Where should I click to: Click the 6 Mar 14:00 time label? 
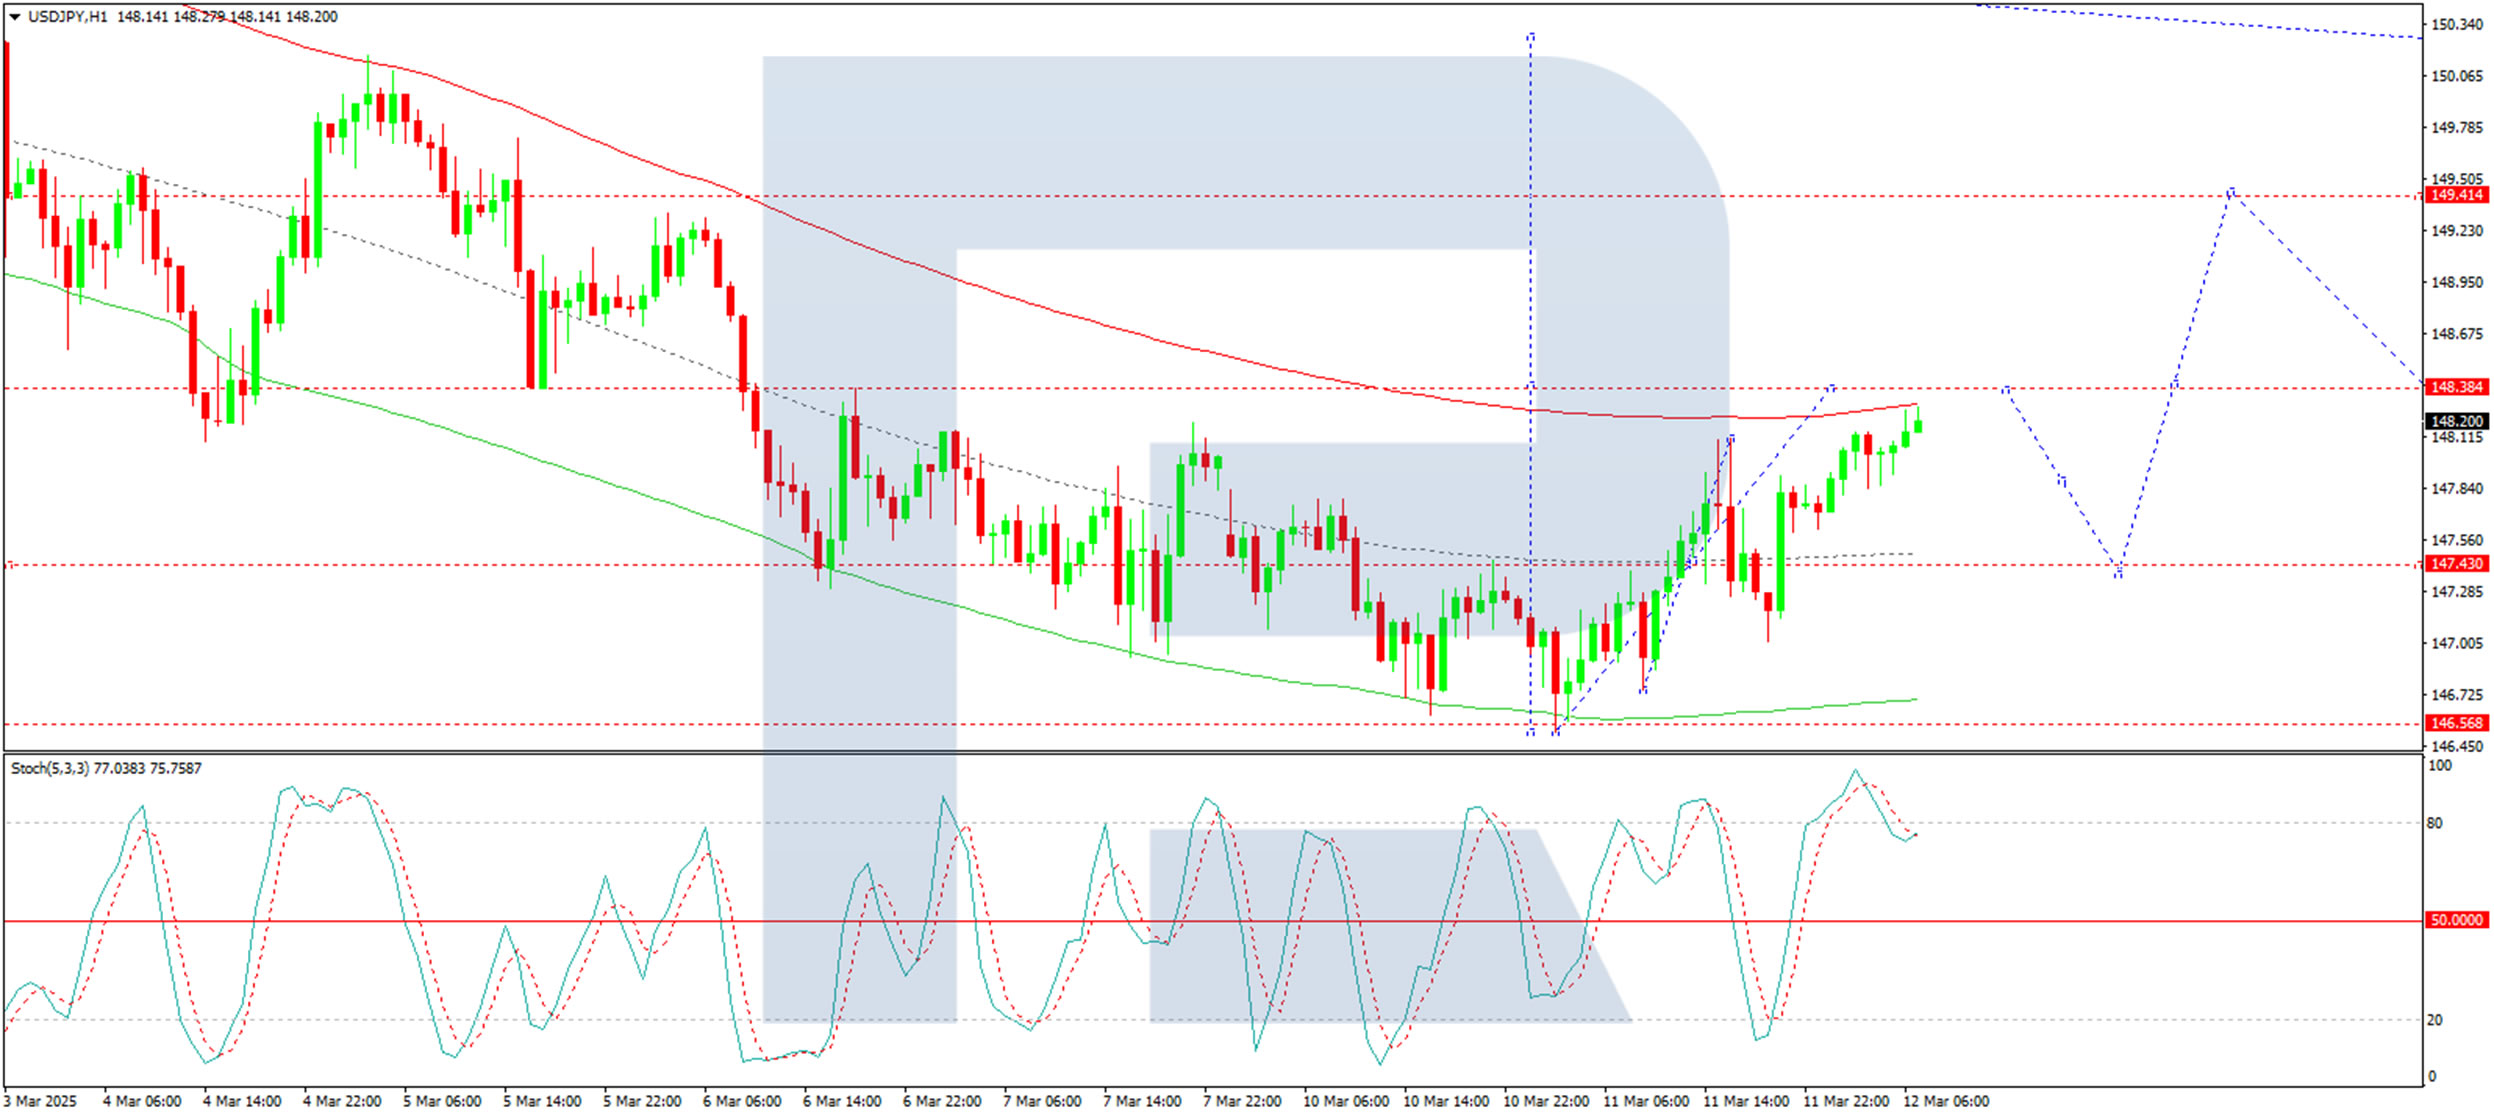(x=841, y=1101)
